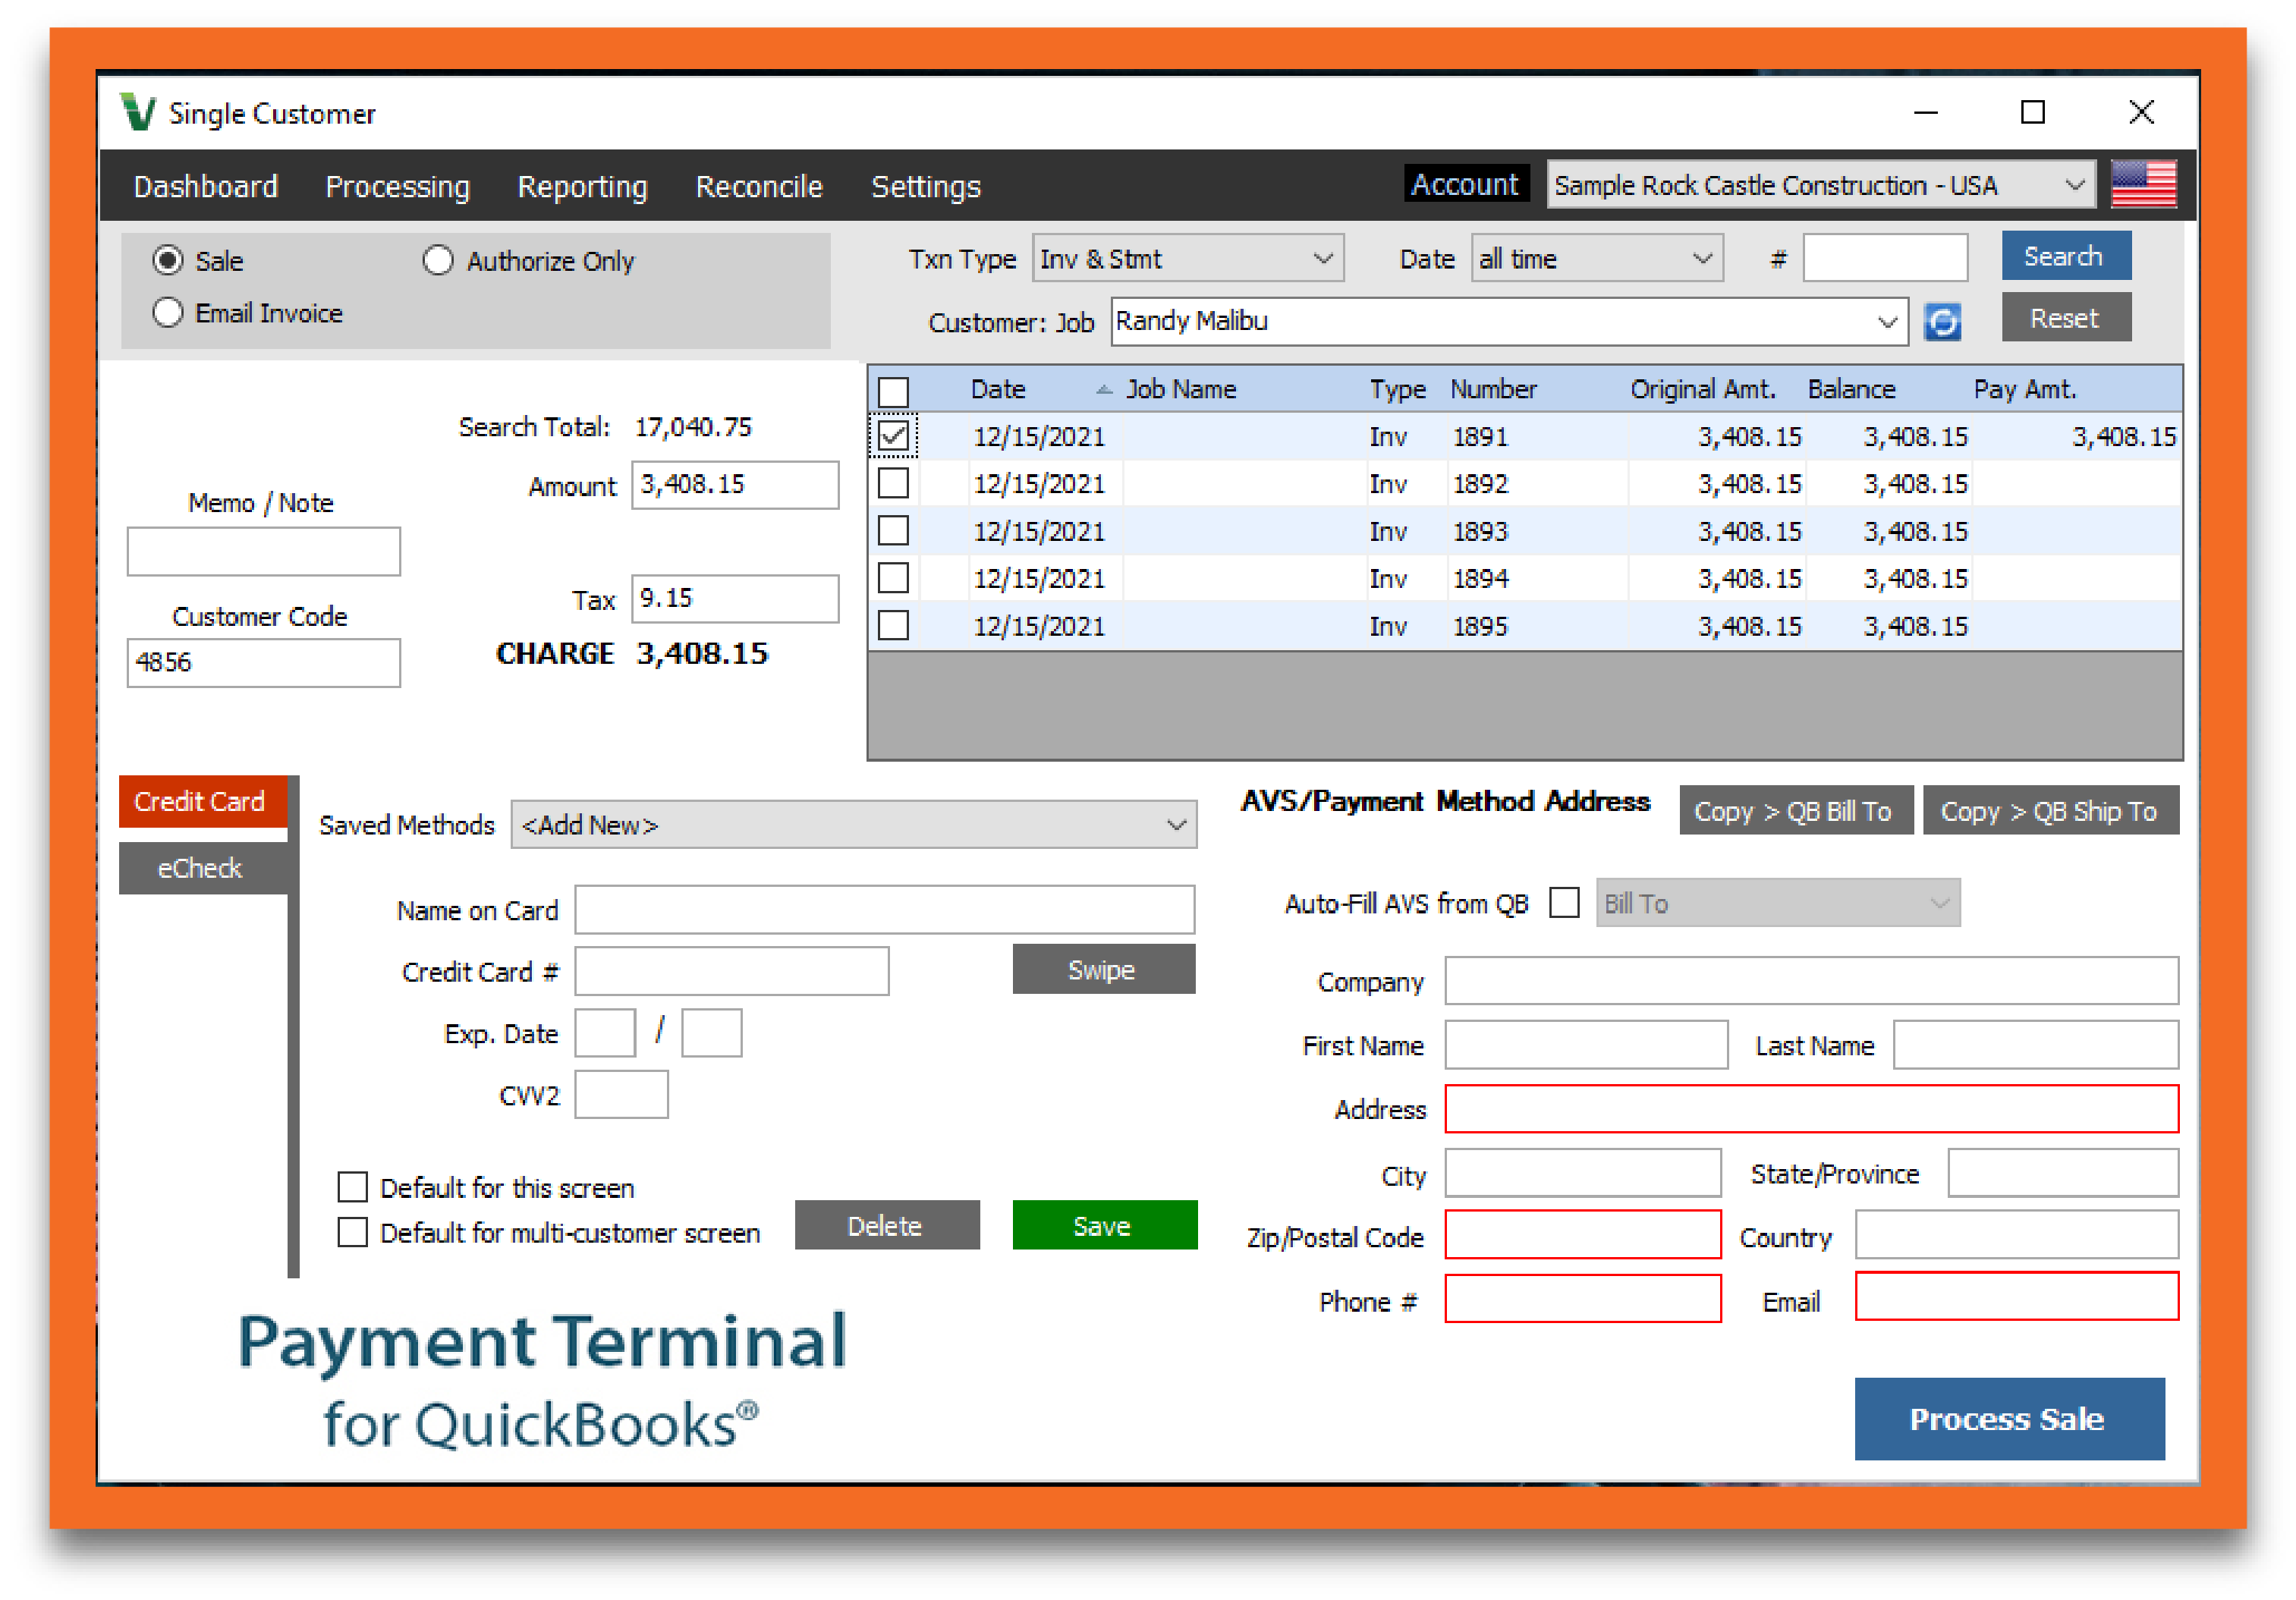This screenshot has height=1600, width=2296.
Task: Click the Amount field
Action: click(x=735, y=485)
